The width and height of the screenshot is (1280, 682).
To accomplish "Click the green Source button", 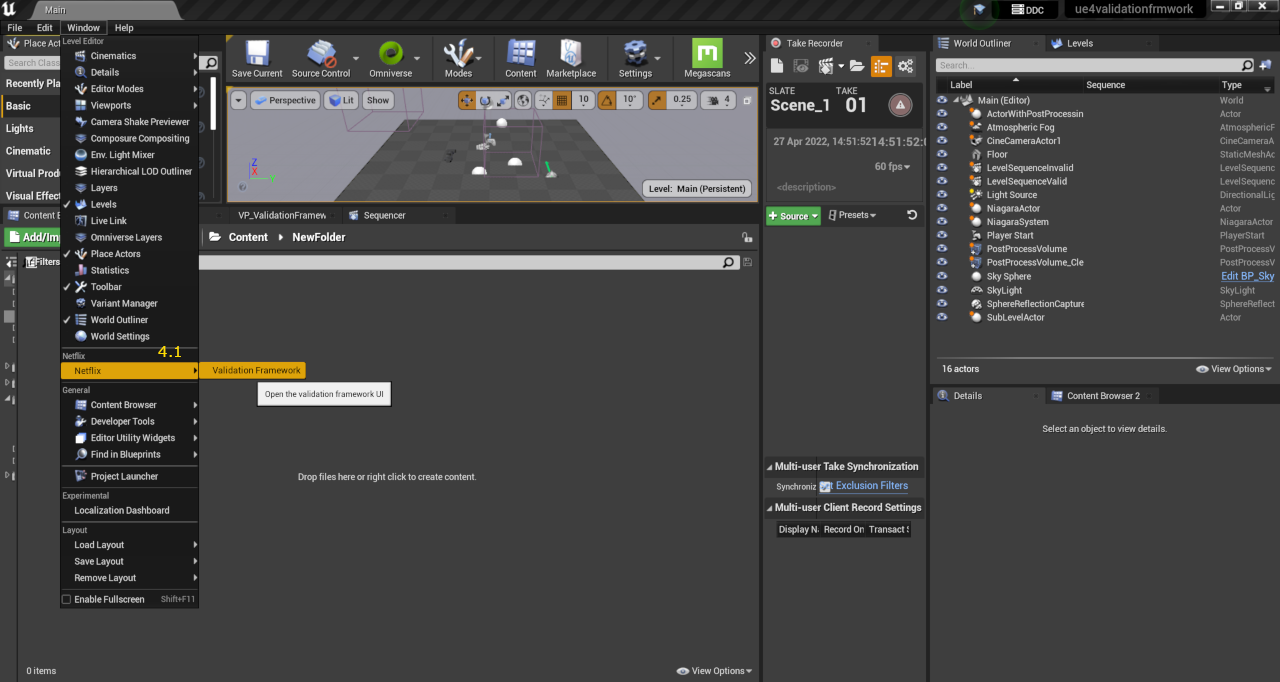I will coord(793,216).
